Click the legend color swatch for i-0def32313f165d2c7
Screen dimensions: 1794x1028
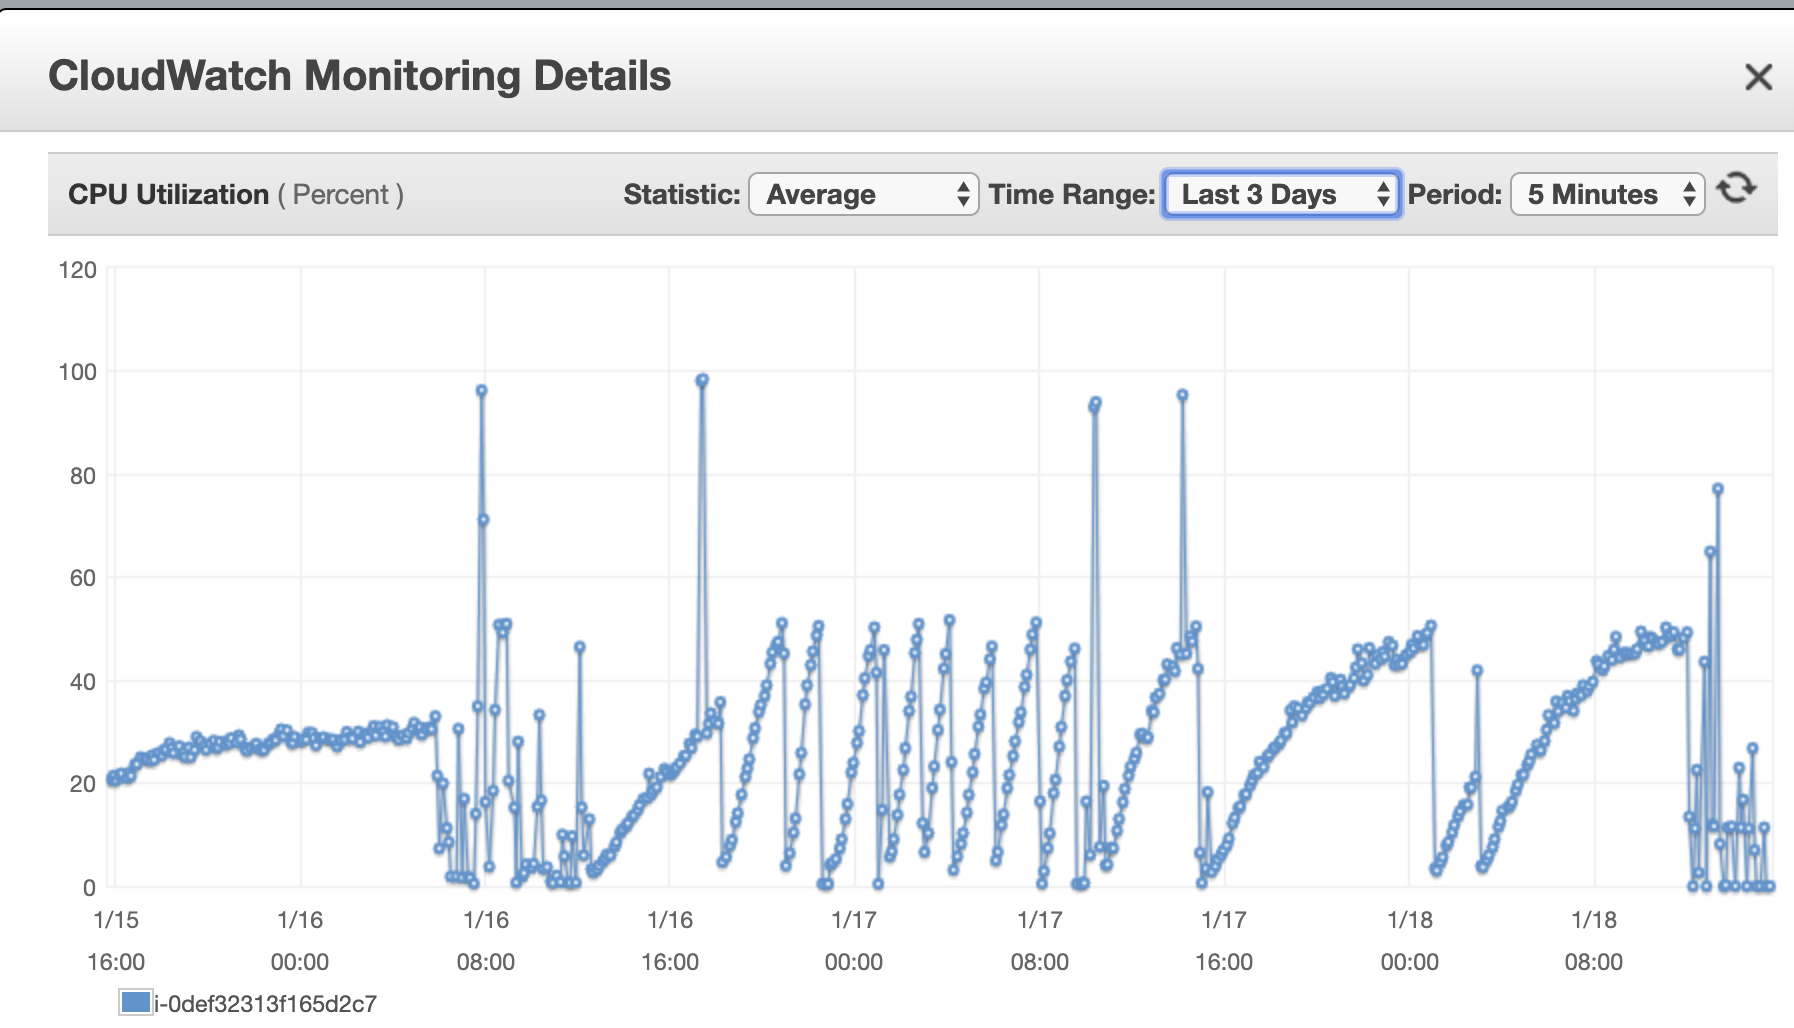pyautogui.click(x=135, y=1002)
